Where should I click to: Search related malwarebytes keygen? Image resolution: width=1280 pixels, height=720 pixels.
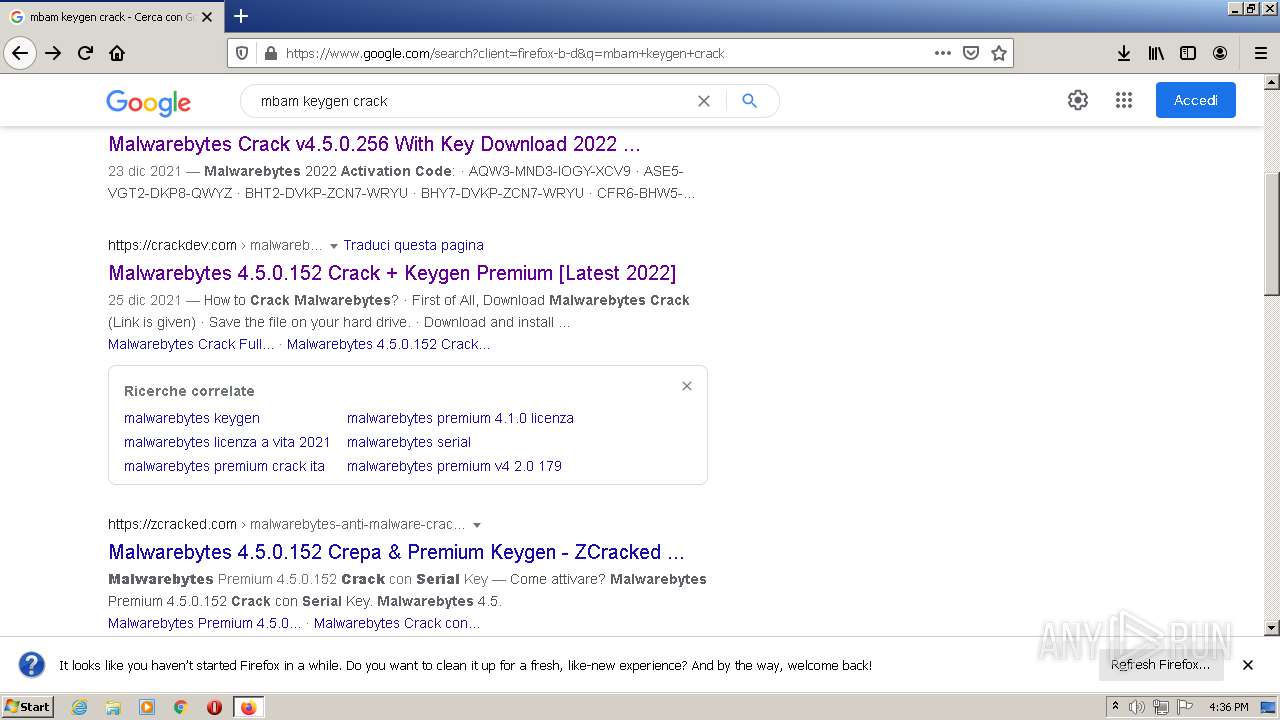[x=191, y=418]
